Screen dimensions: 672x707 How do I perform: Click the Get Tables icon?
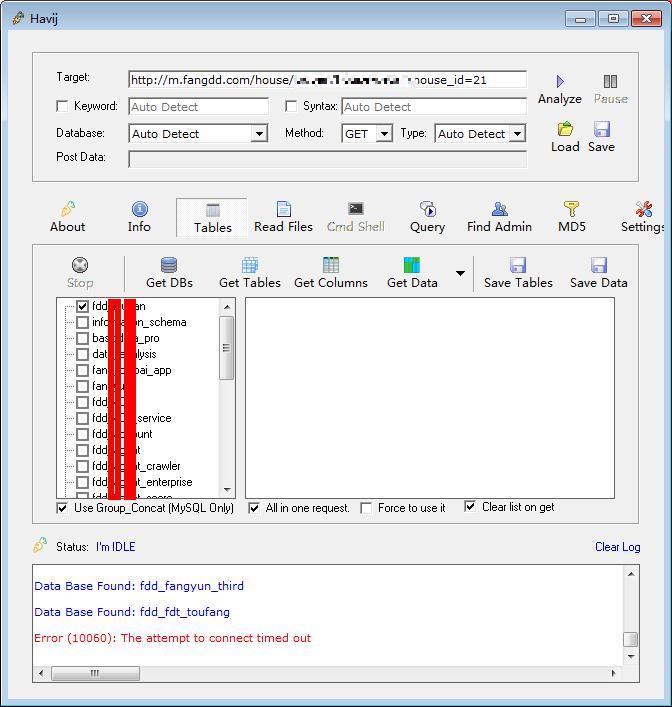(250, 265)
